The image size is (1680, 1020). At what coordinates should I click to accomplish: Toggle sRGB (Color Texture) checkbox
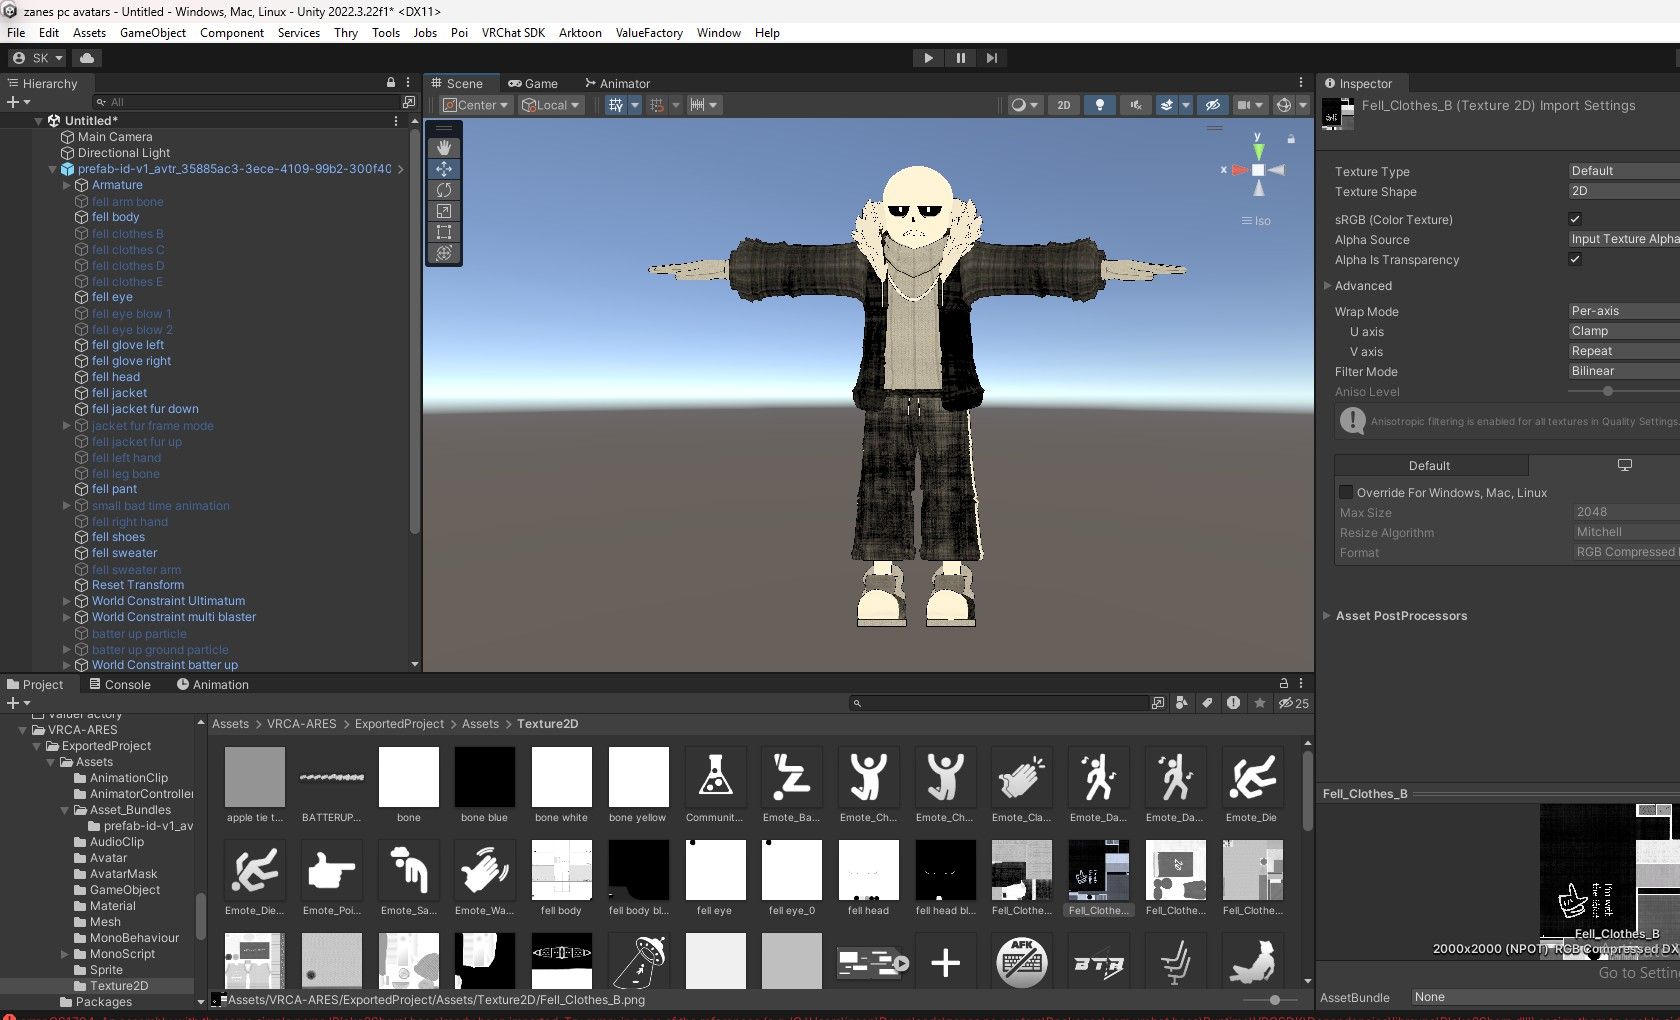[x=1575, y=219]
